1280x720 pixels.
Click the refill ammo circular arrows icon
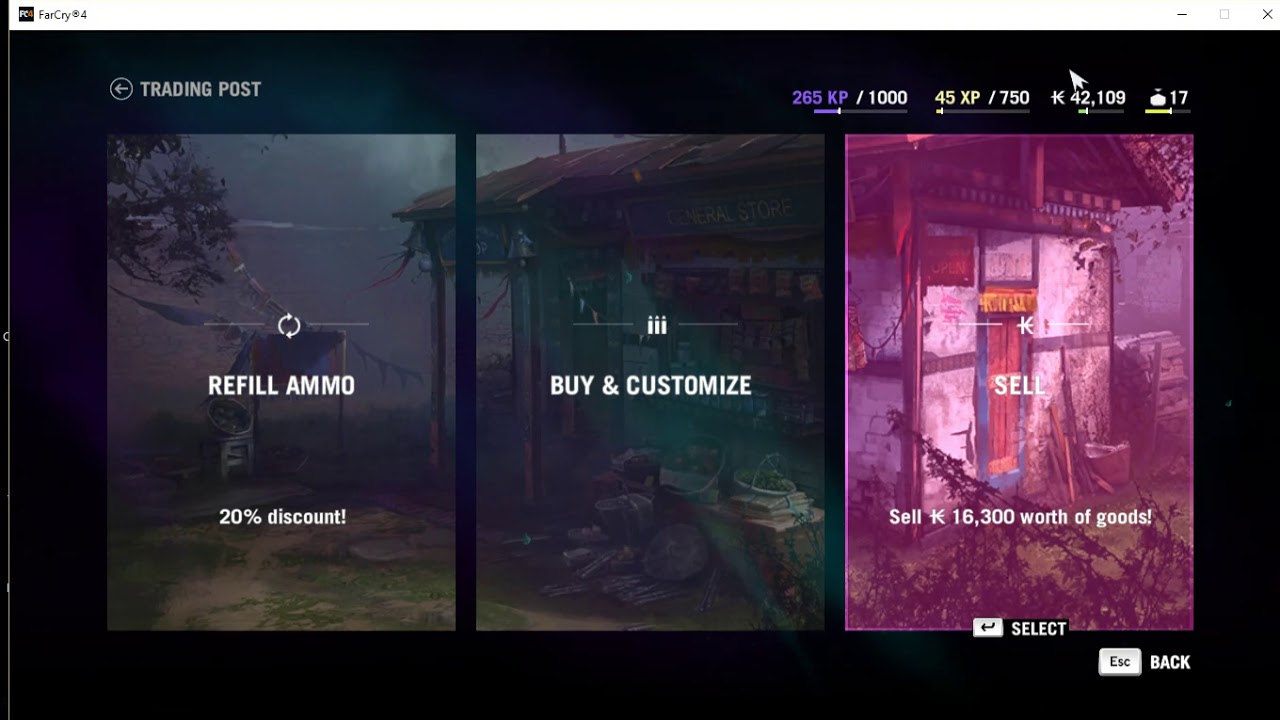[x=289, y=325]
